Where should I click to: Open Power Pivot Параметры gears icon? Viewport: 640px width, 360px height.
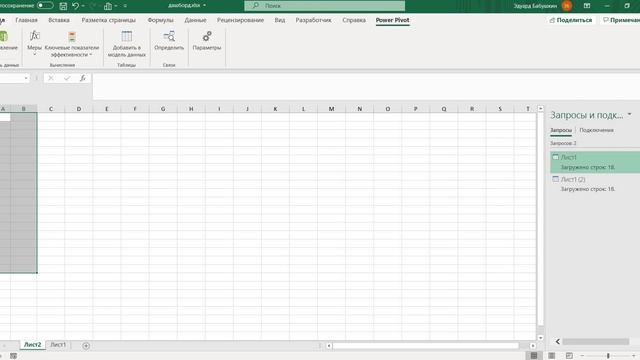207,36
